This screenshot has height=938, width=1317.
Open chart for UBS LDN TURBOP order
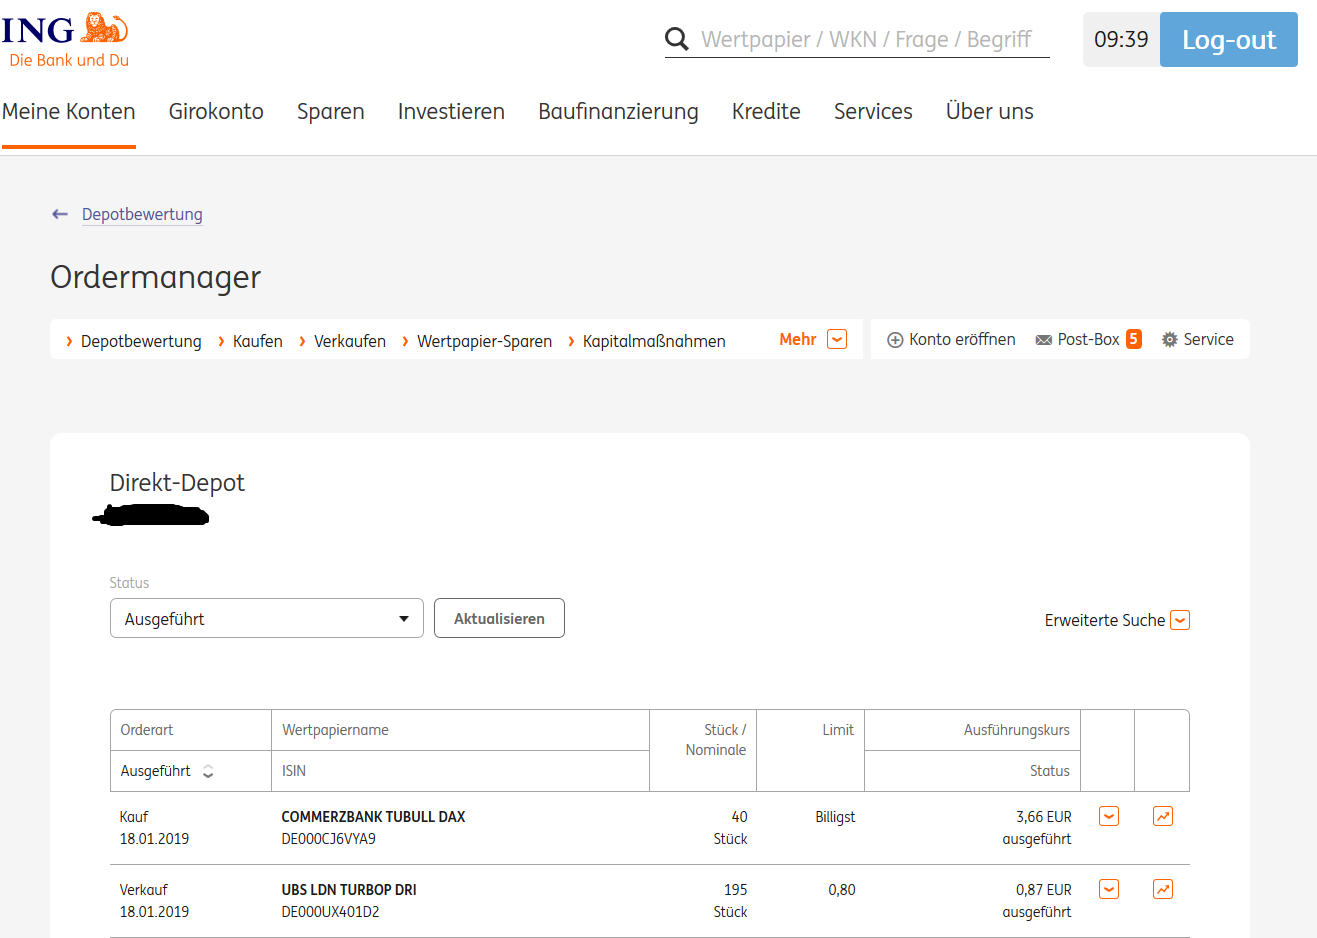click(x=1162, y=890)
